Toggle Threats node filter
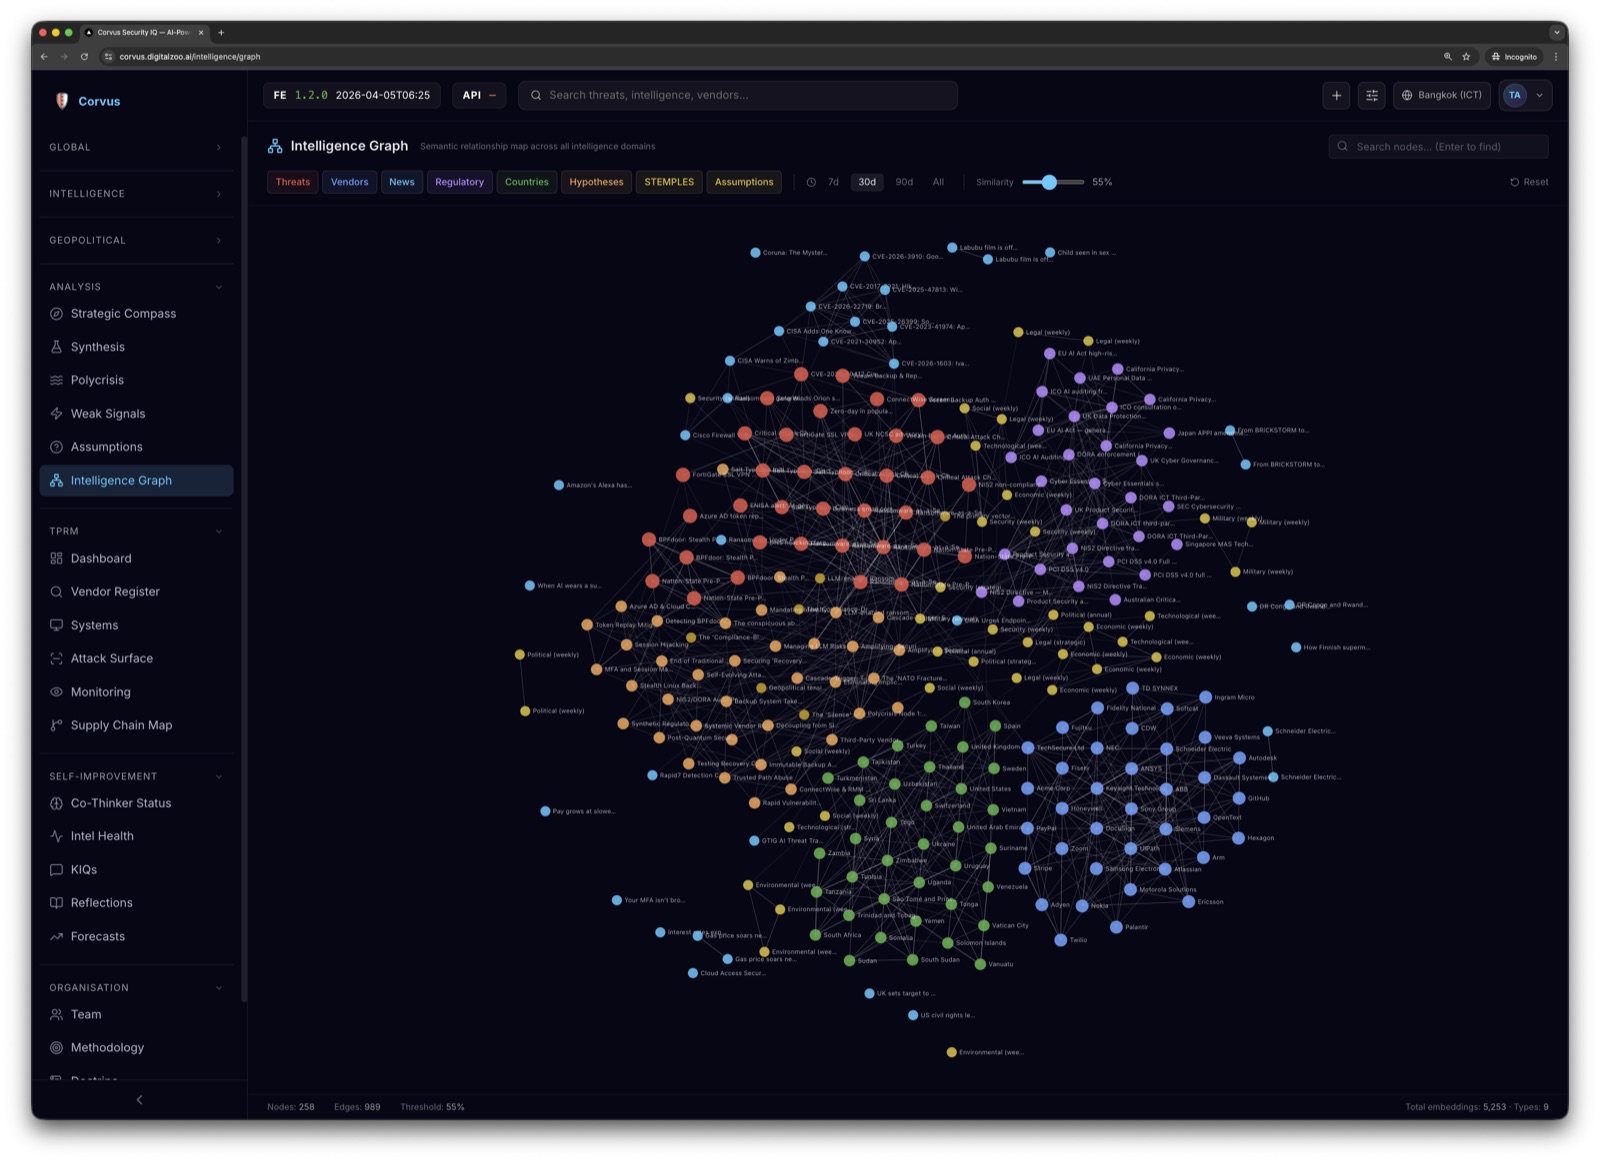 pyautogui.click(x=293, y=183)
